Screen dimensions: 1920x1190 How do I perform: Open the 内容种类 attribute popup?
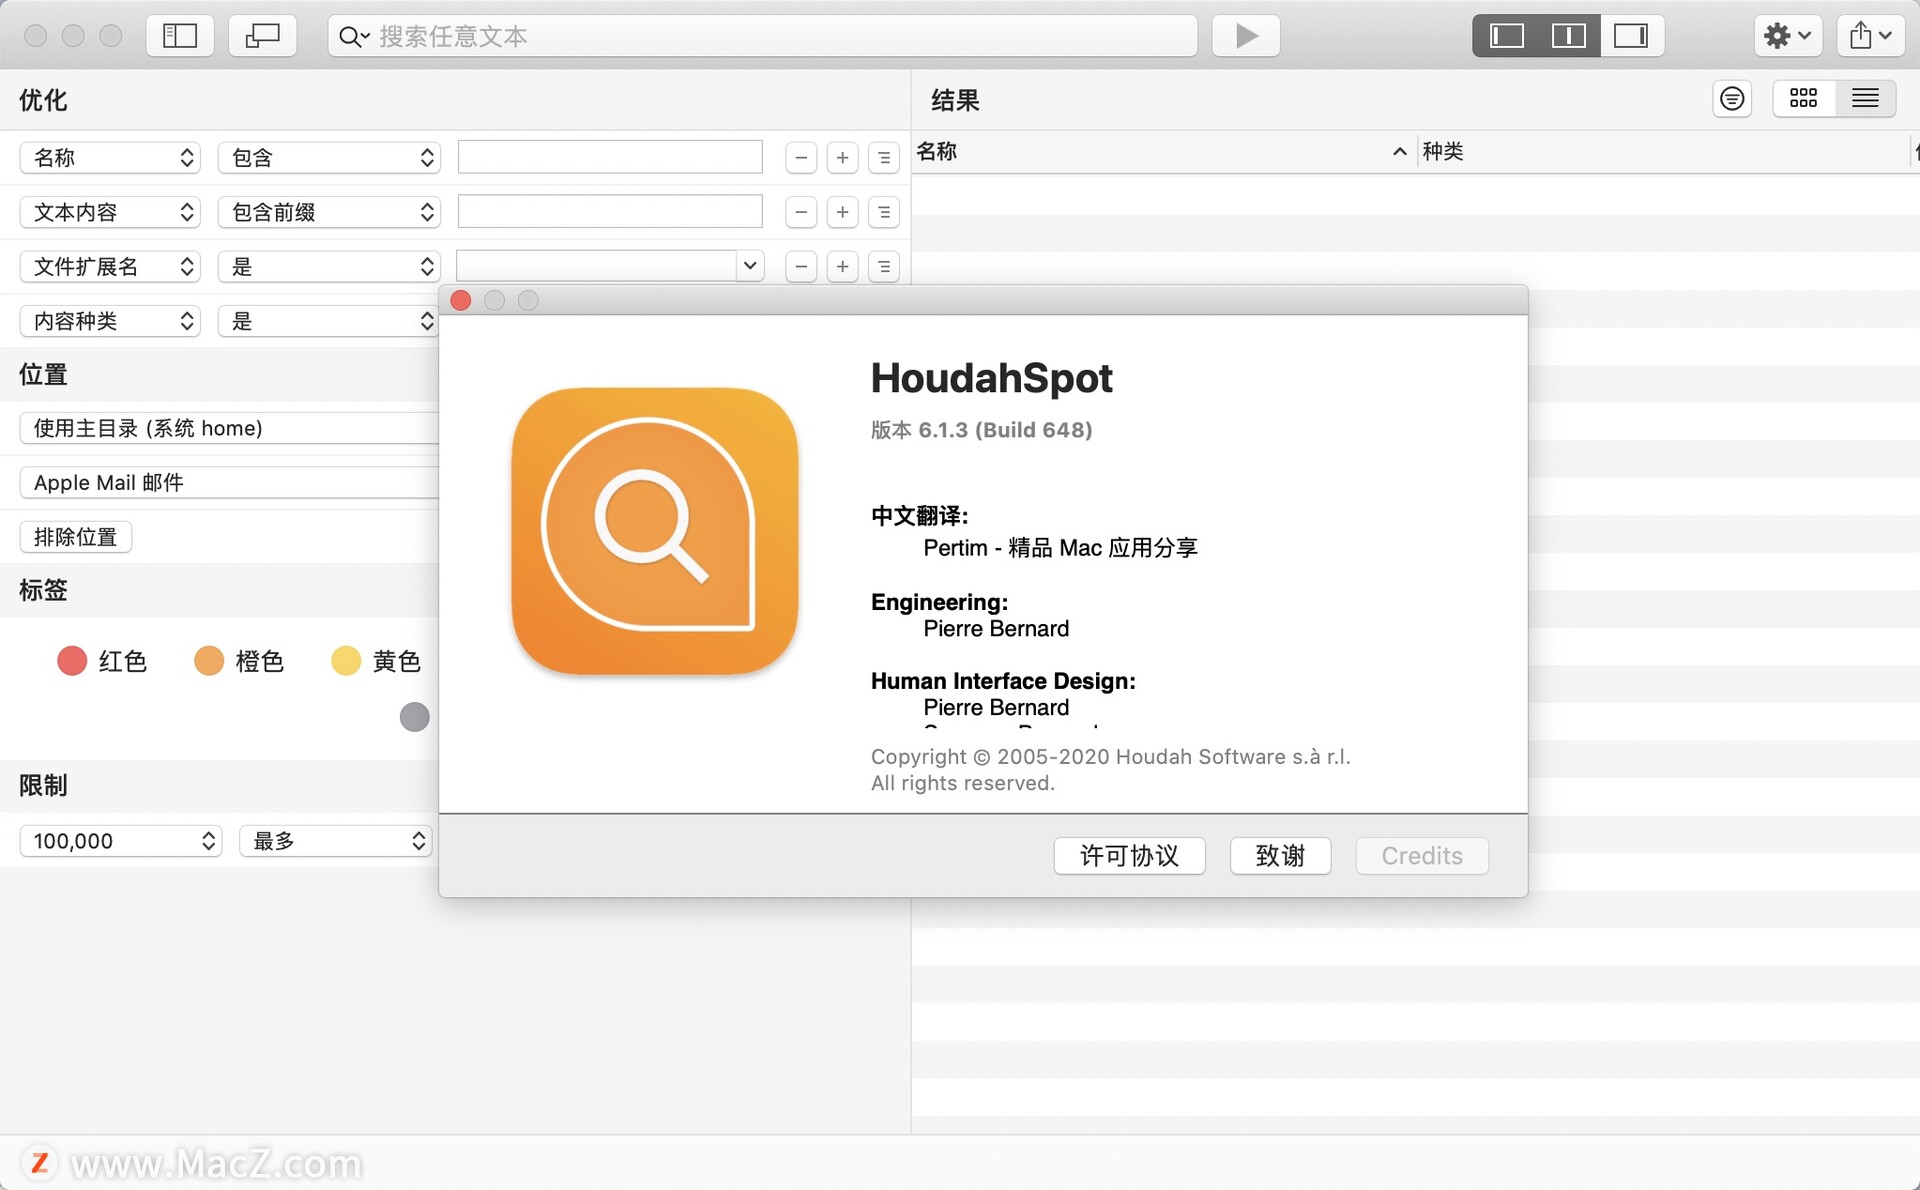(110, 321)
